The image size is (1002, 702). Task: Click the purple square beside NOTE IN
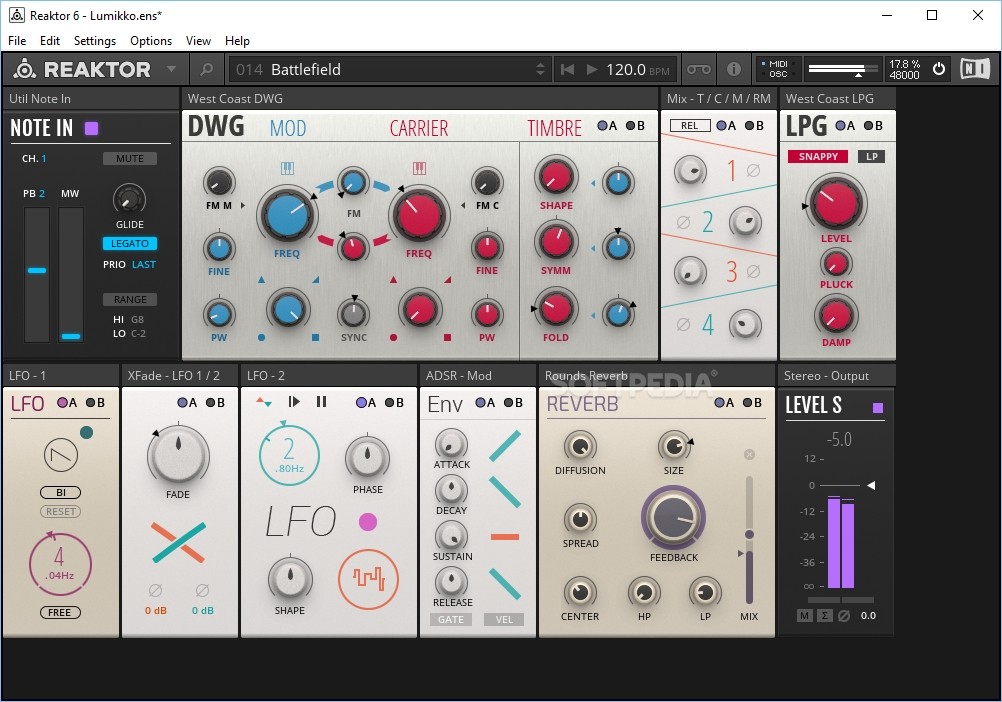pyautogui.click(x=91, y=128)
